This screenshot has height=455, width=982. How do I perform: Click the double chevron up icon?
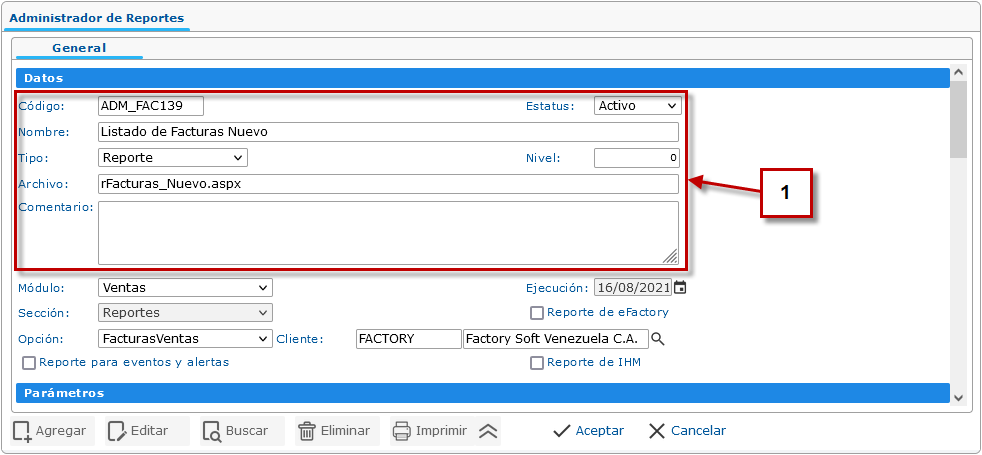(x=488, y=431)
